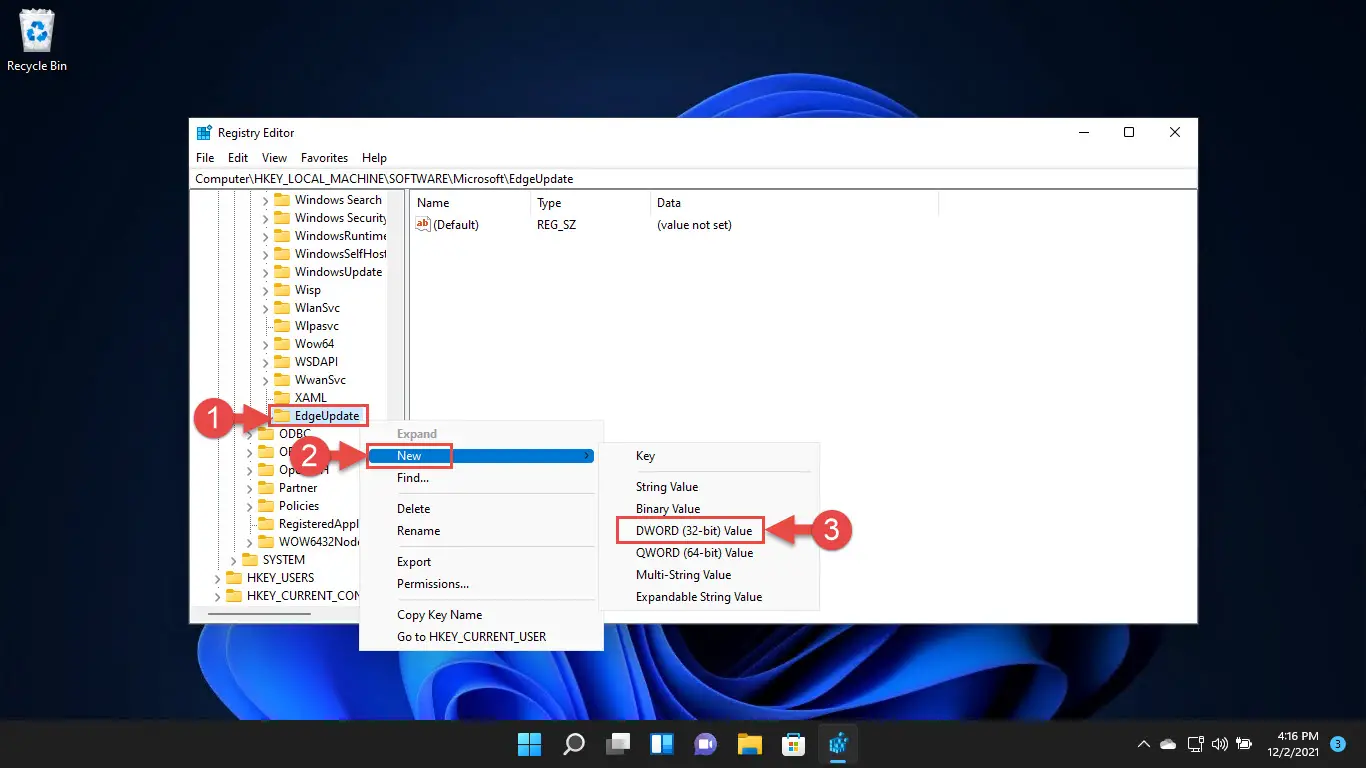Open the notification count badge
Screen dimensions: 1366x768
pyautogui.click(x=1337, y=744)
